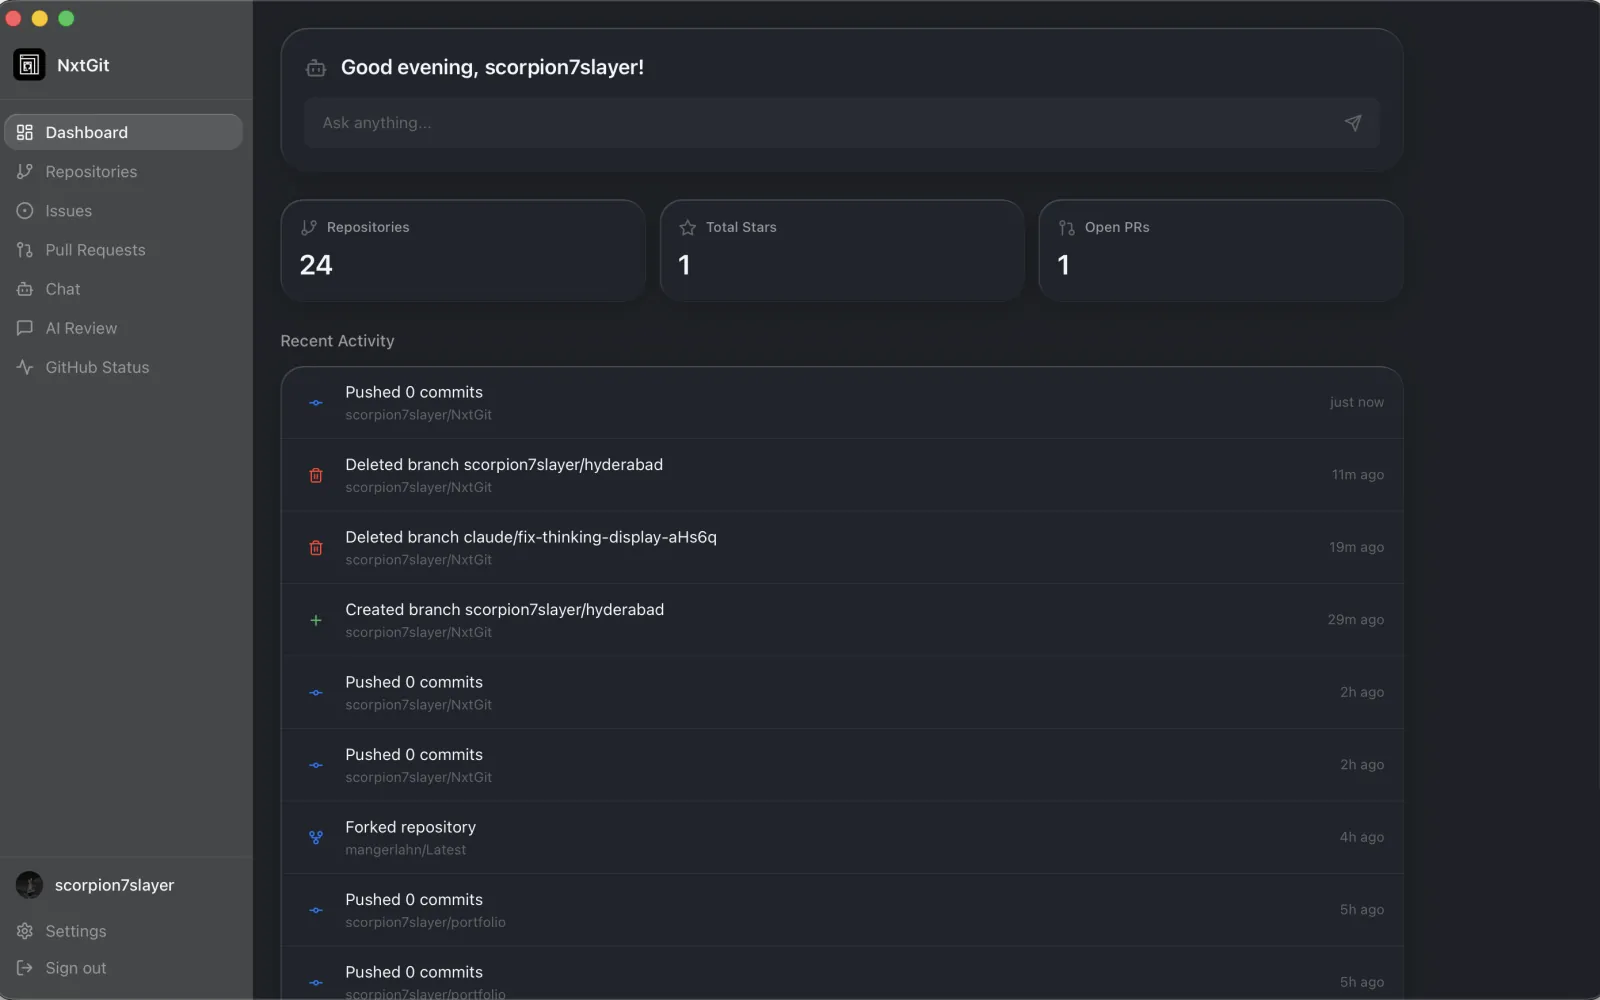Click the Settings gear icon
The width and height of the screenshot is (1600, 1000).
(x=25, y=931)
